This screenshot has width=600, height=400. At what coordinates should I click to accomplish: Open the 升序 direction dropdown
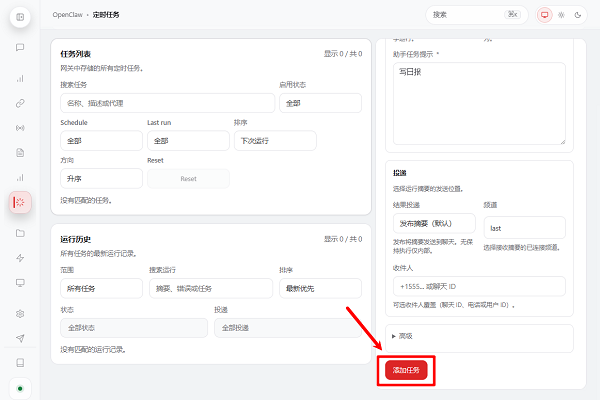[x=101, y=178]
